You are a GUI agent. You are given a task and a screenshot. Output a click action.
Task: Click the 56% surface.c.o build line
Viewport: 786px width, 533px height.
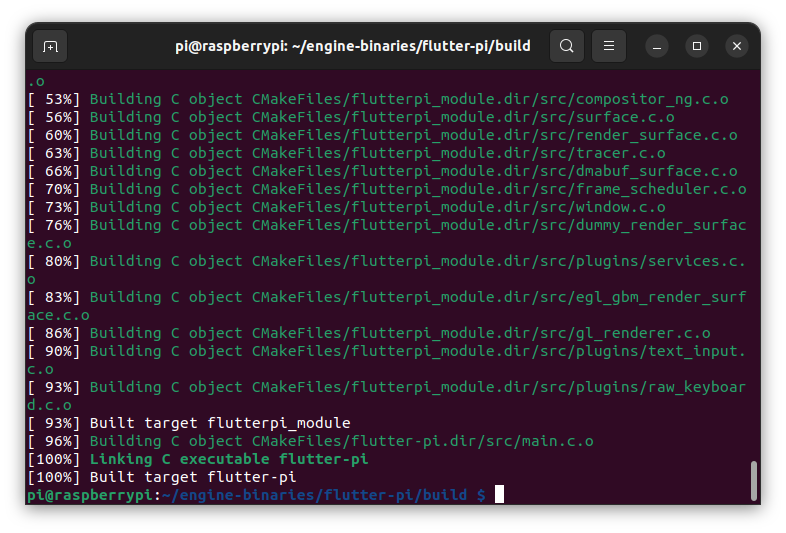[x=351, y=117]
